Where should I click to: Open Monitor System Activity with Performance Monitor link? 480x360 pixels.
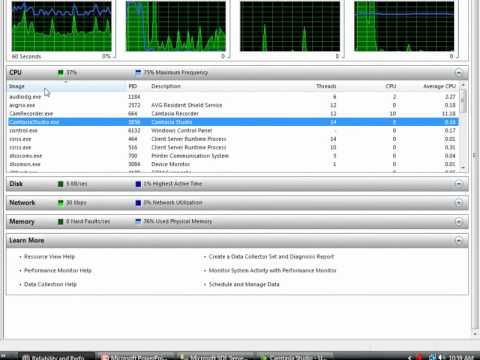click(x=272, y=270)
